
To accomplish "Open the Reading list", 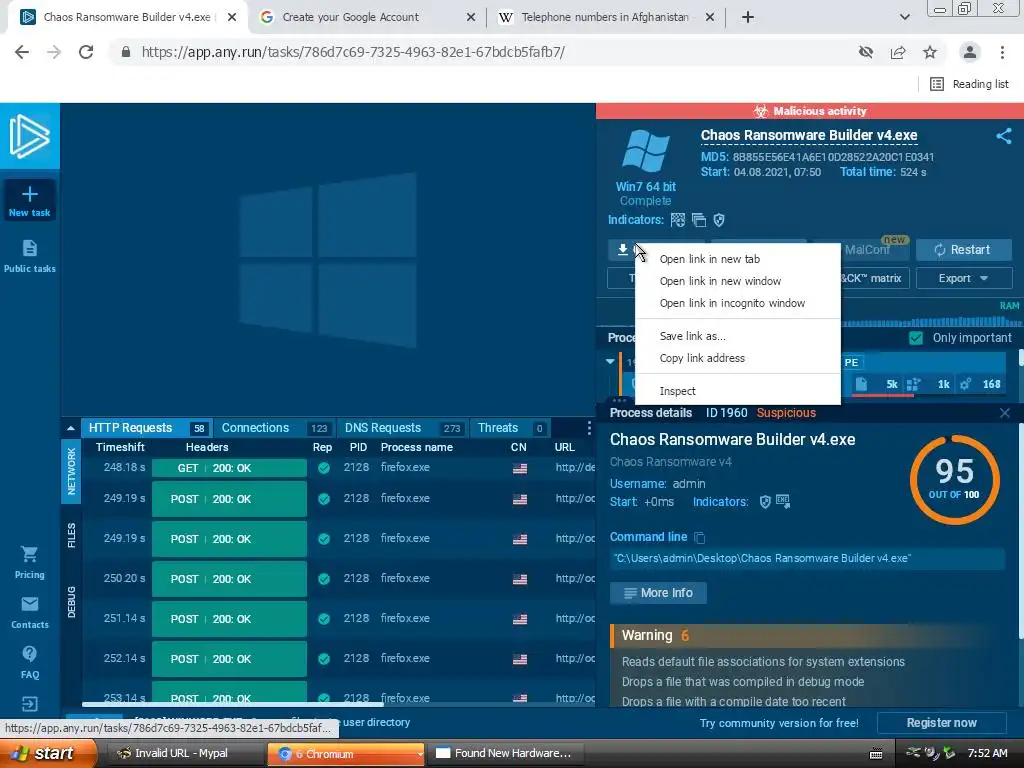I will pyautogui.click(x=969, y=84).
